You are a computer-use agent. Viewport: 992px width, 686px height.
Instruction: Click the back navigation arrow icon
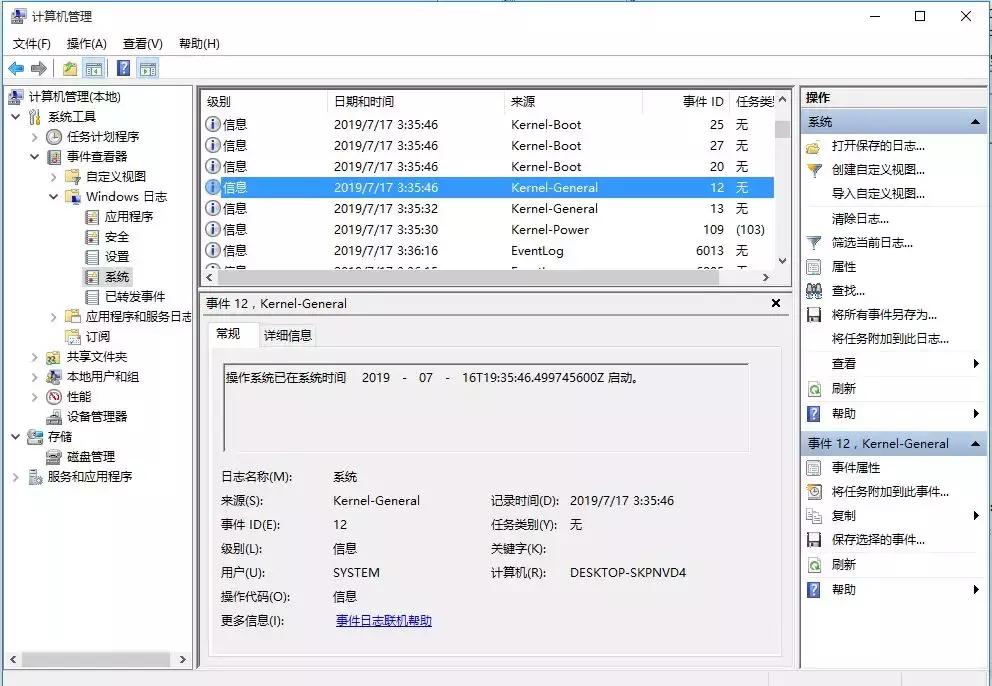point(18,68)
